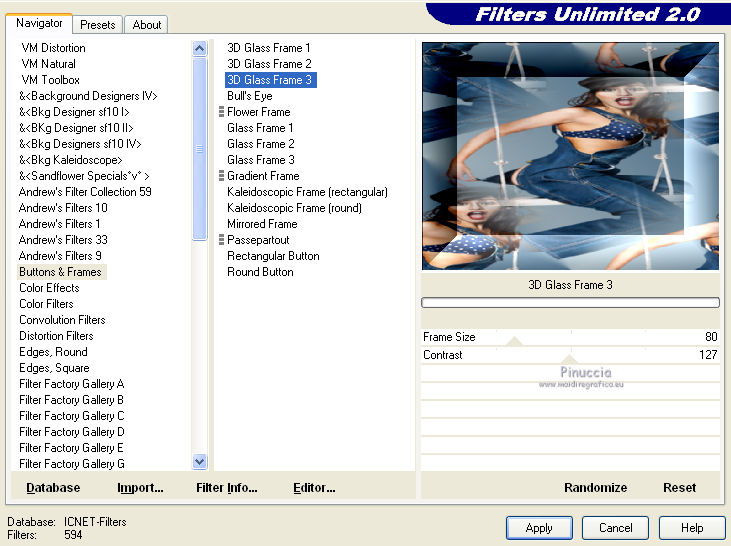Select Filter Factory Gallery C
731x546 pixels.
coord(71,415)
